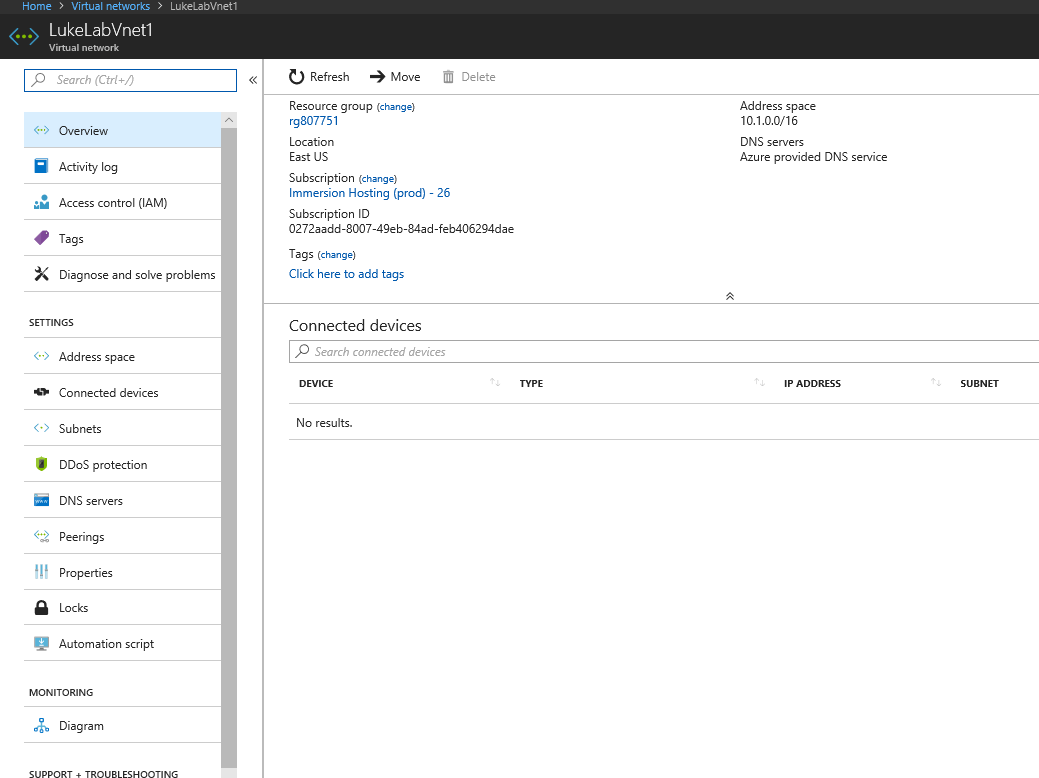Viewport: 1039px width, 778px height.
Task: Focus the sidebar Search (Ctrl+/) field
Action: [131, 80]
